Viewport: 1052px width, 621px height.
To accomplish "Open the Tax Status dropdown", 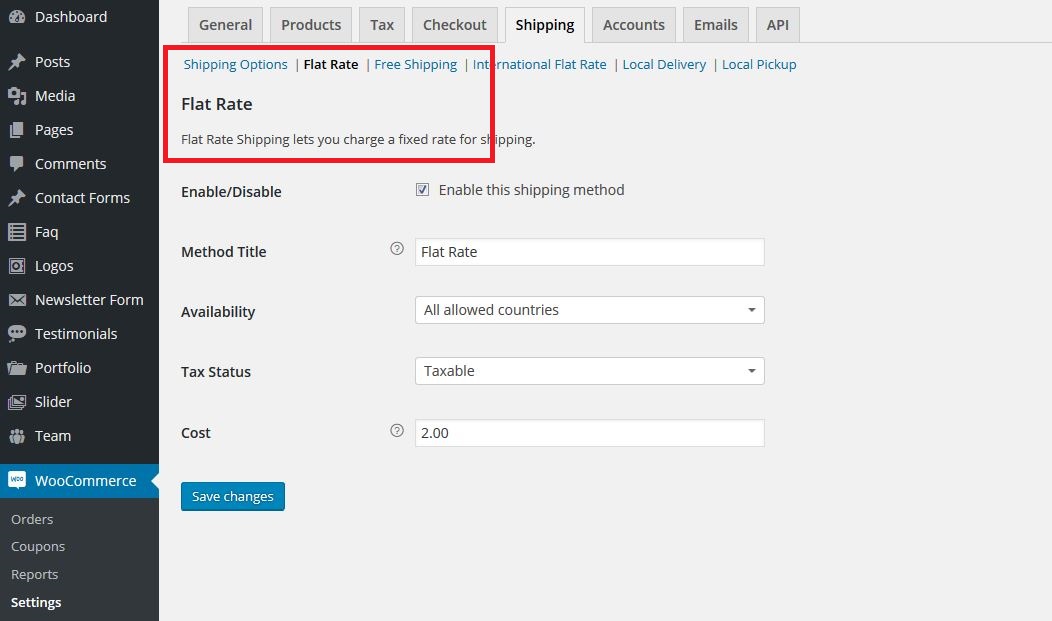I will click(590, 371).
